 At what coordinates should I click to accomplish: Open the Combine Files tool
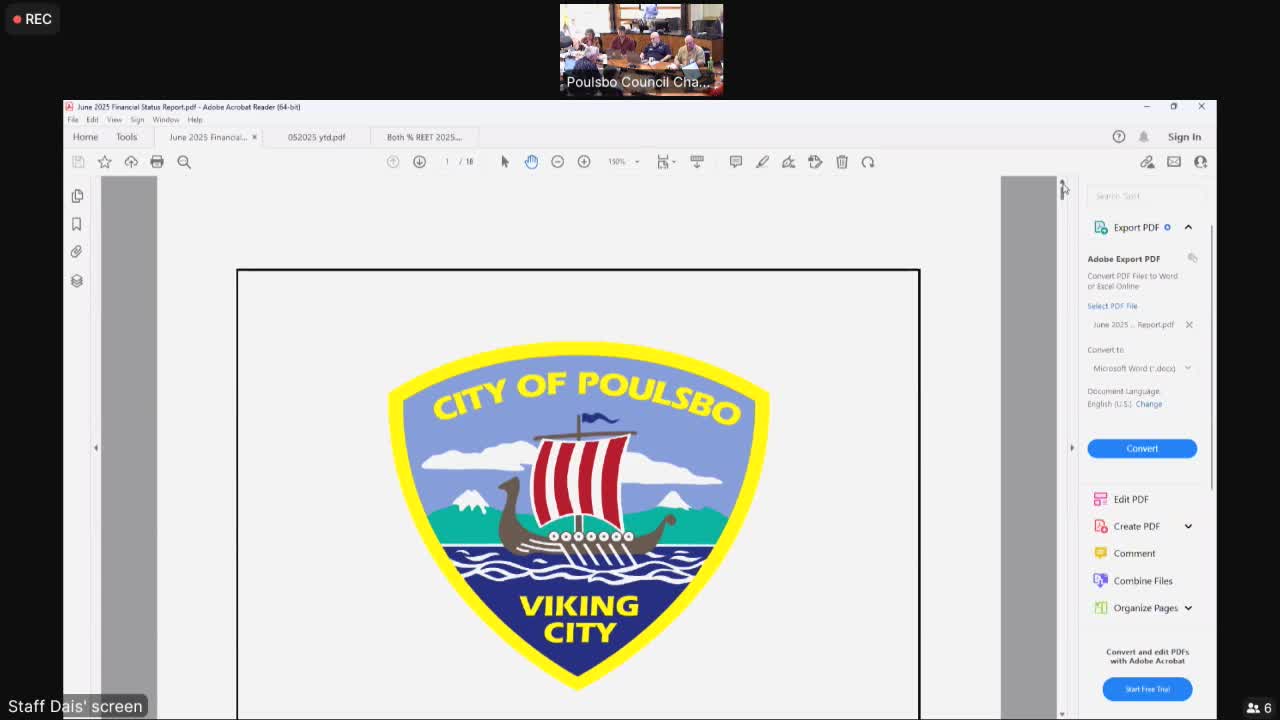[x=1143, y=581]
